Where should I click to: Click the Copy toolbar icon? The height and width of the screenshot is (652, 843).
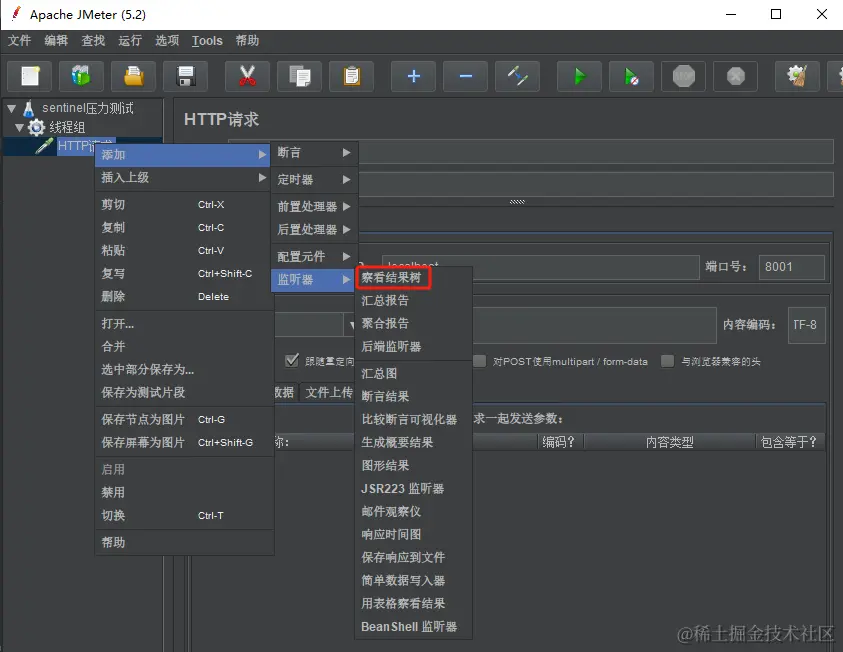coord(299,76)
